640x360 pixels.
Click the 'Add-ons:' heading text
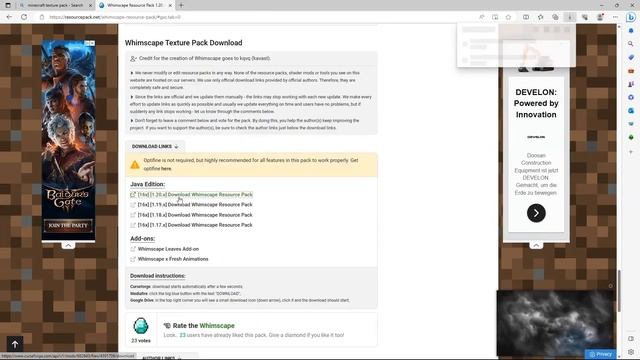pos(142,239)
